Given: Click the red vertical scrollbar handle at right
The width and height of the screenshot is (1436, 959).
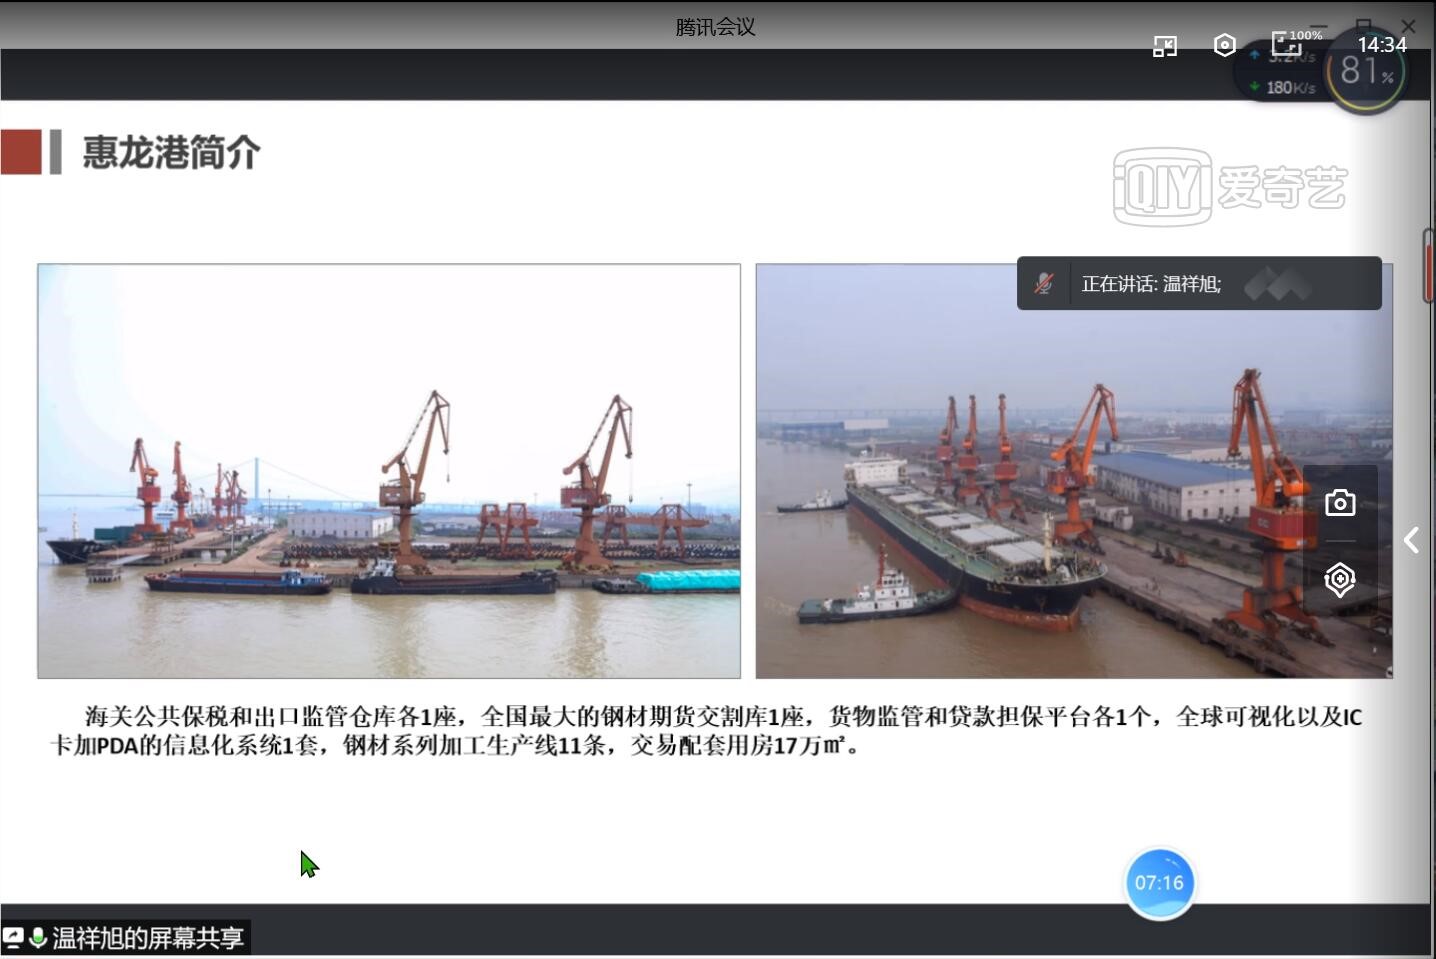Looking at the screenshot, I should [1429, 265].
